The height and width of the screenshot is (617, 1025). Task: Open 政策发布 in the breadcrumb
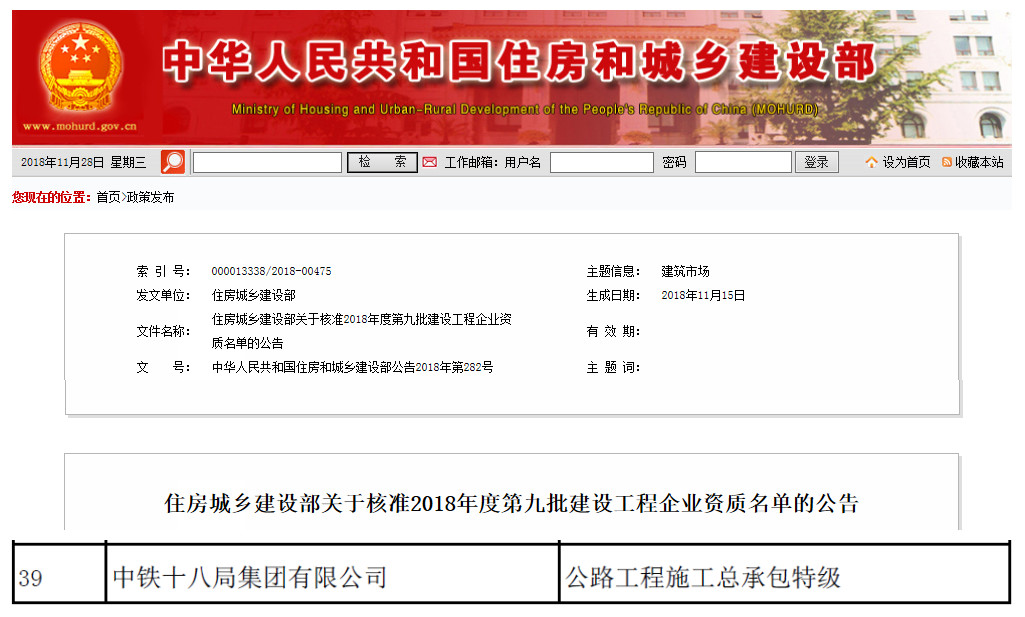(x=150, y=197)
